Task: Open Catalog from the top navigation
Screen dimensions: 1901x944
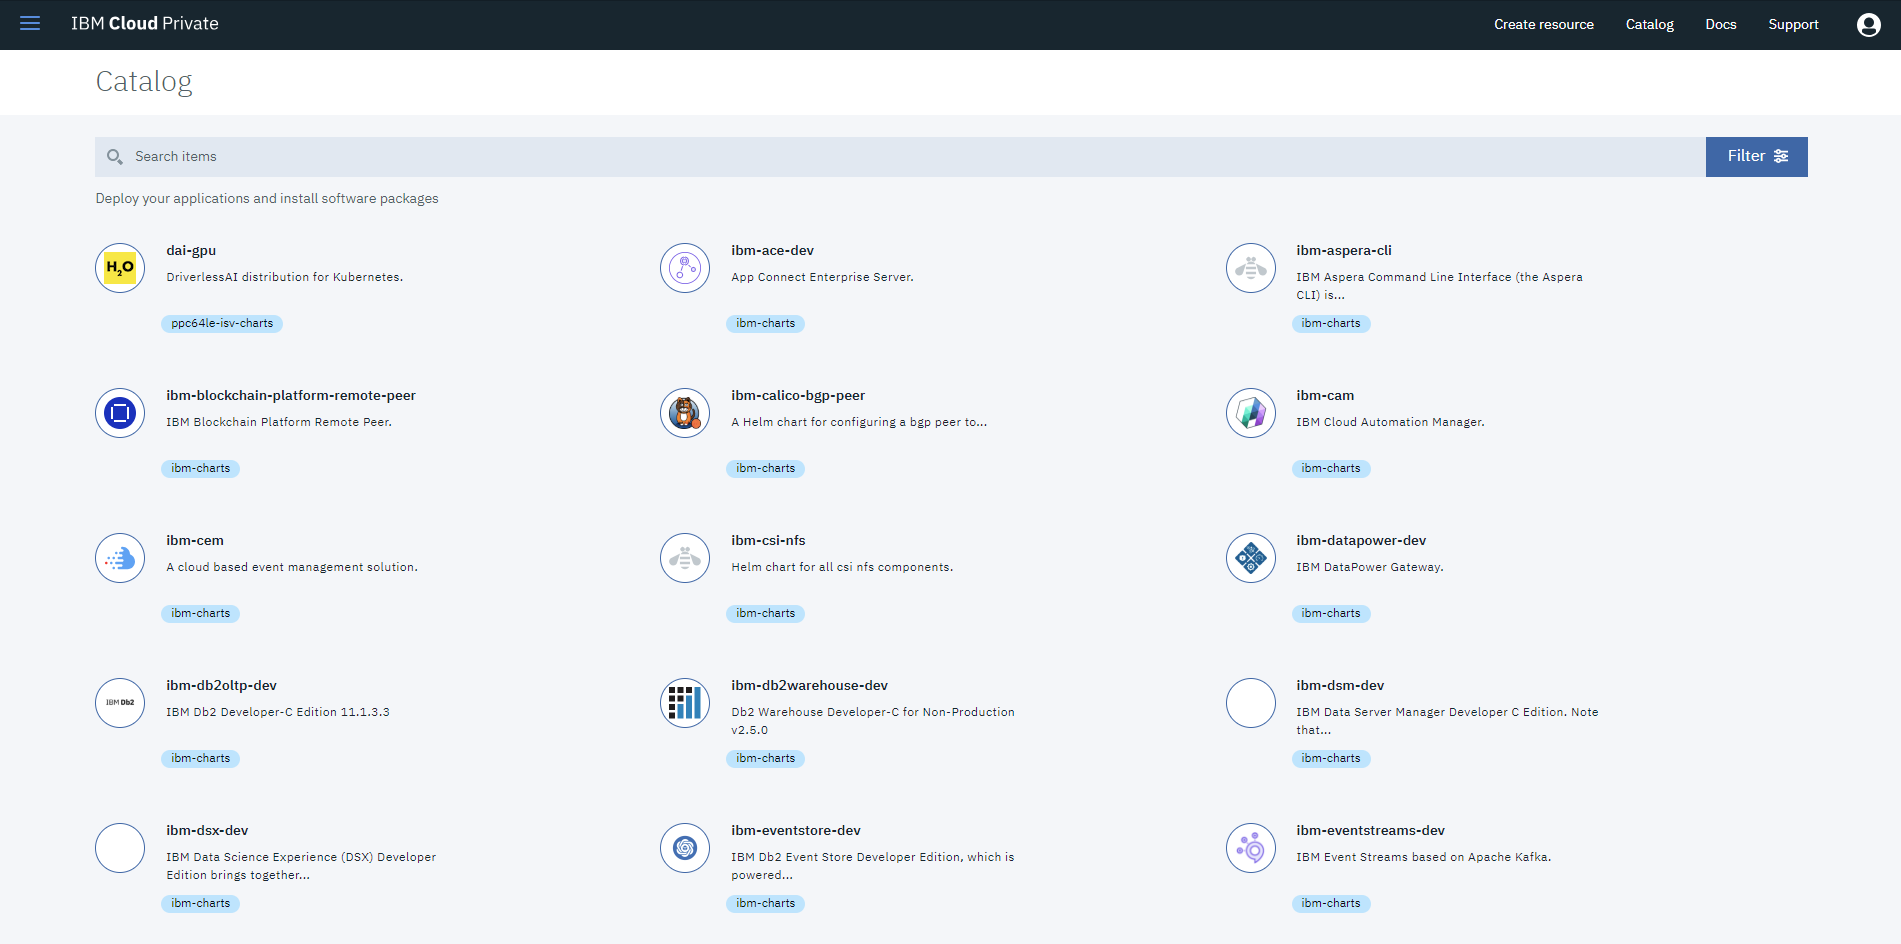Action: (x=1649, y=25)
